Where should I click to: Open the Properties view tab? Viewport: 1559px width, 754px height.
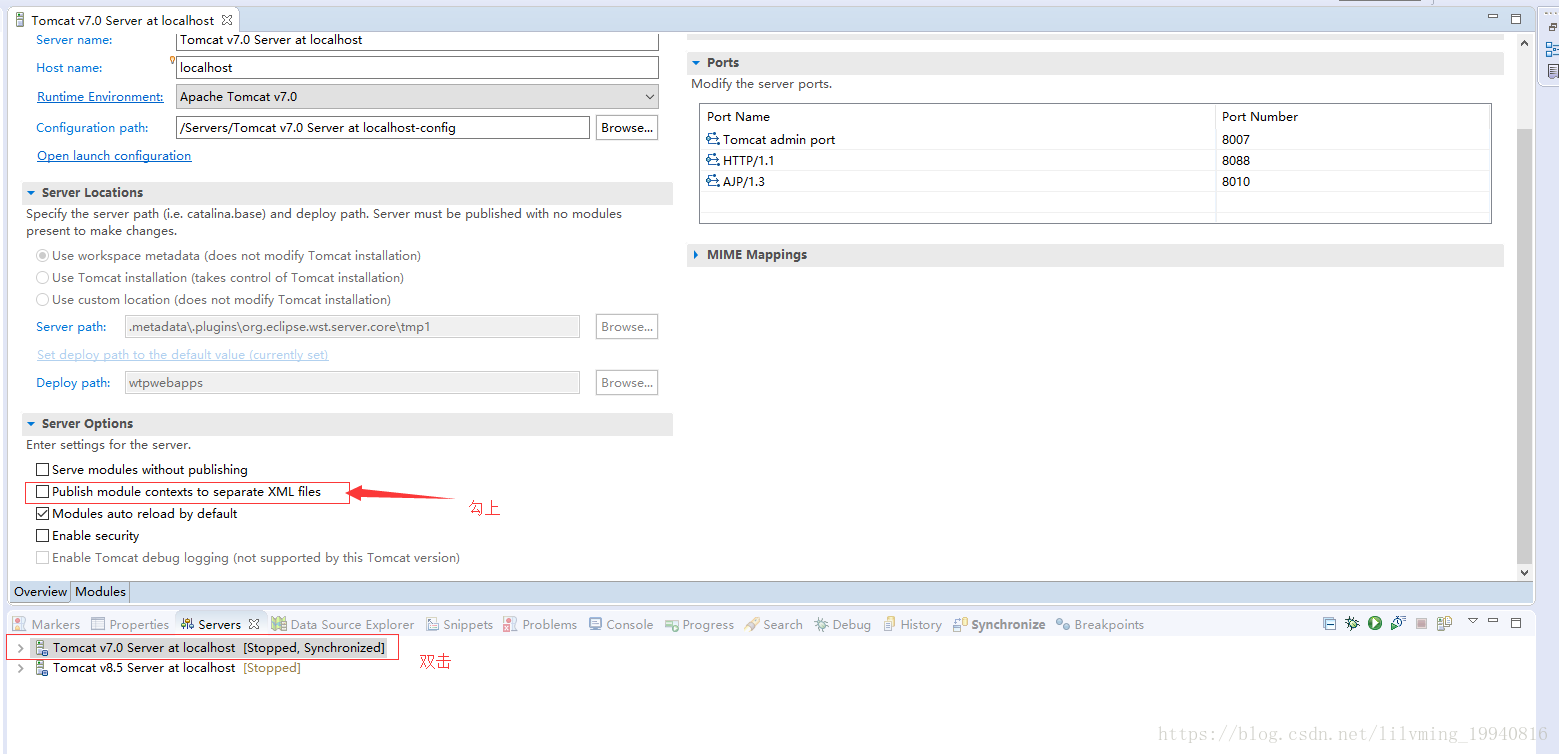pos(130,624)
